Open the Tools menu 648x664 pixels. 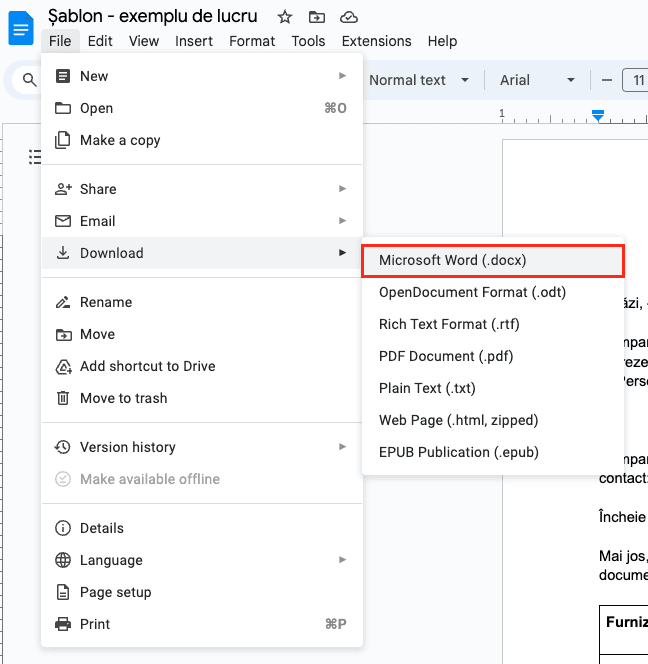pos(308,41)
